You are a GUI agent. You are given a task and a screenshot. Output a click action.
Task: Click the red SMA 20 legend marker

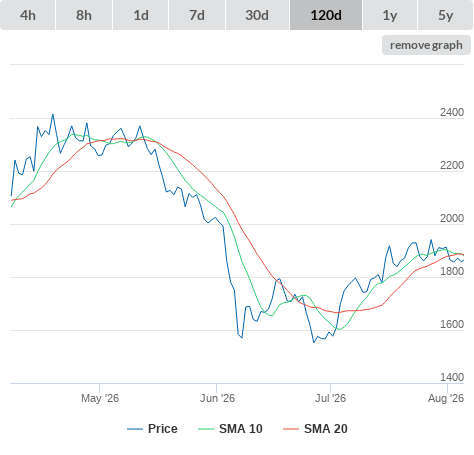[291, 429]
